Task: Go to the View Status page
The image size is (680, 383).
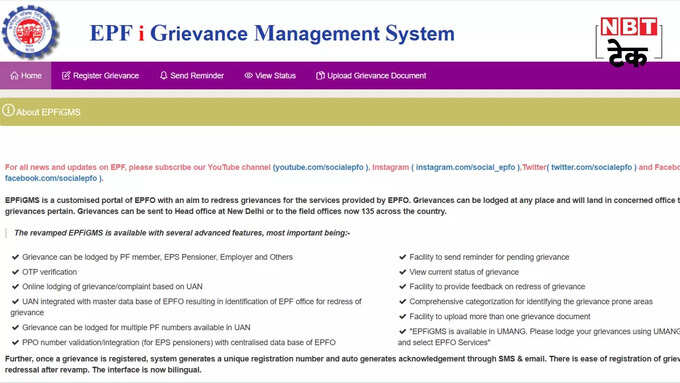Action: (270, 75)
